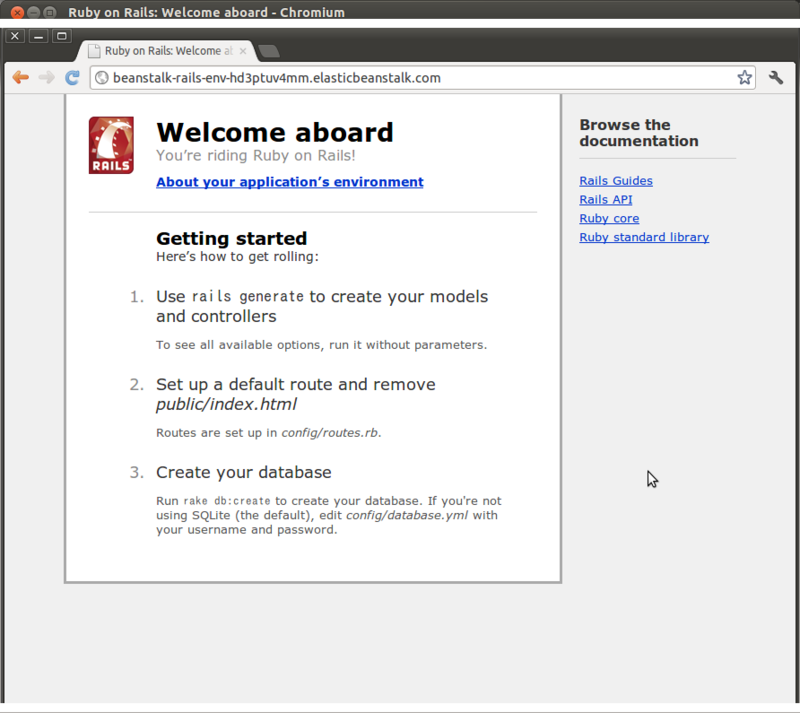Click "Here's how to get rolling:" text
800x713 pixels.
tap(237, 257)
